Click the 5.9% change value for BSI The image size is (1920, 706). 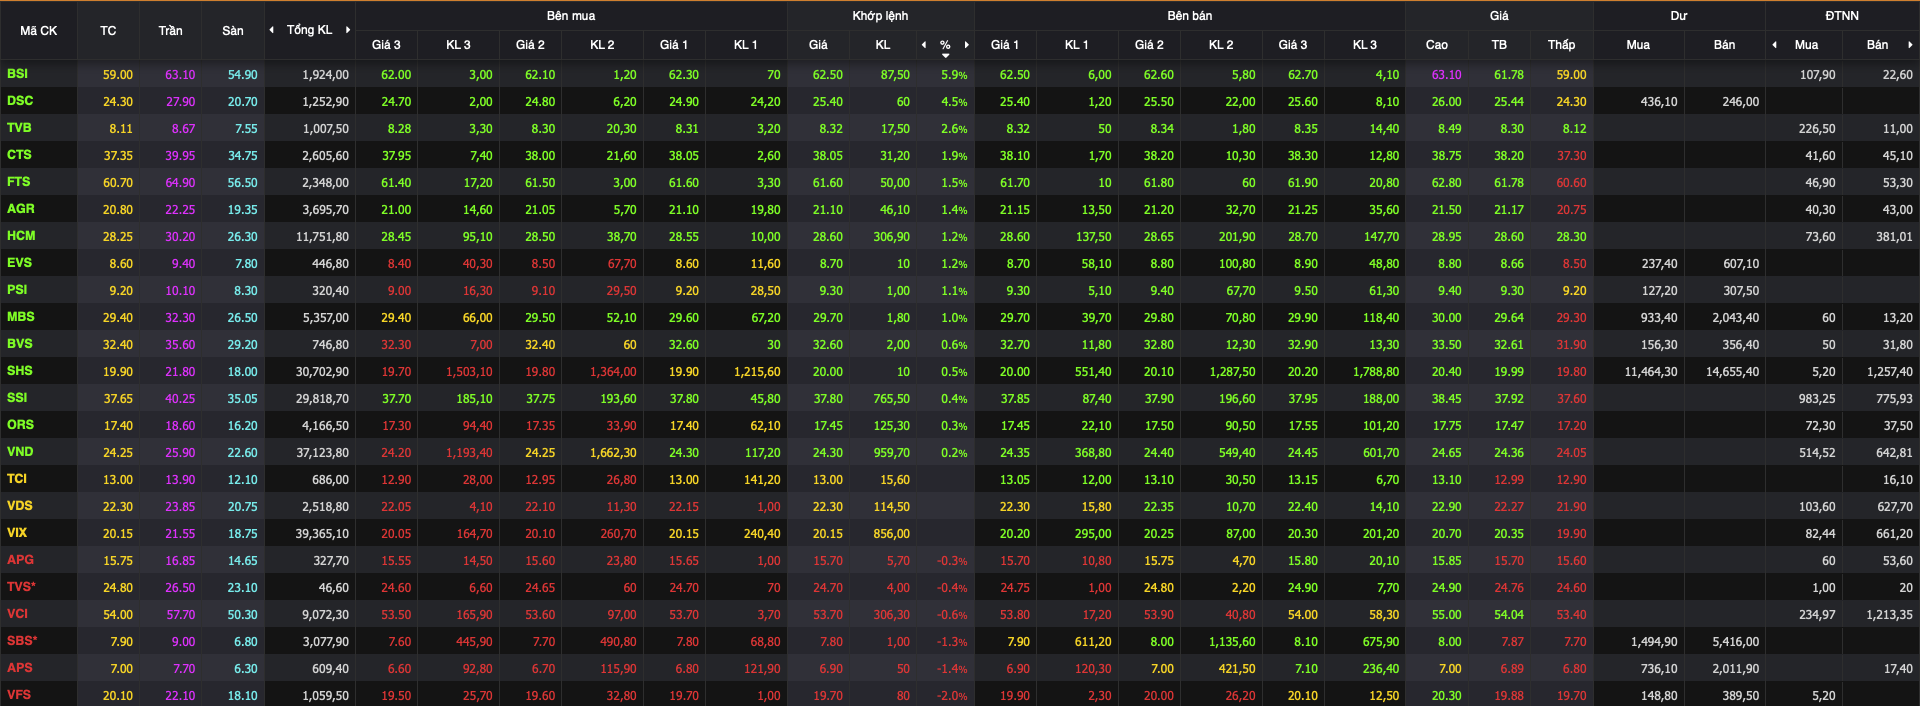point(954,75)
